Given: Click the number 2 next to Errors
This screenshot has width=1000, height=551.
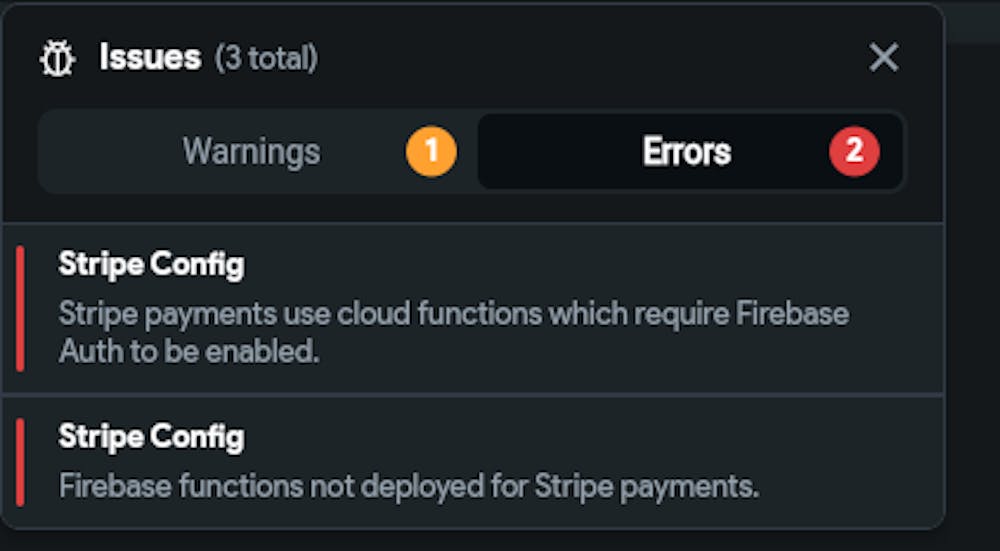Looking at the screenshot, I should (x=854, y=151).
